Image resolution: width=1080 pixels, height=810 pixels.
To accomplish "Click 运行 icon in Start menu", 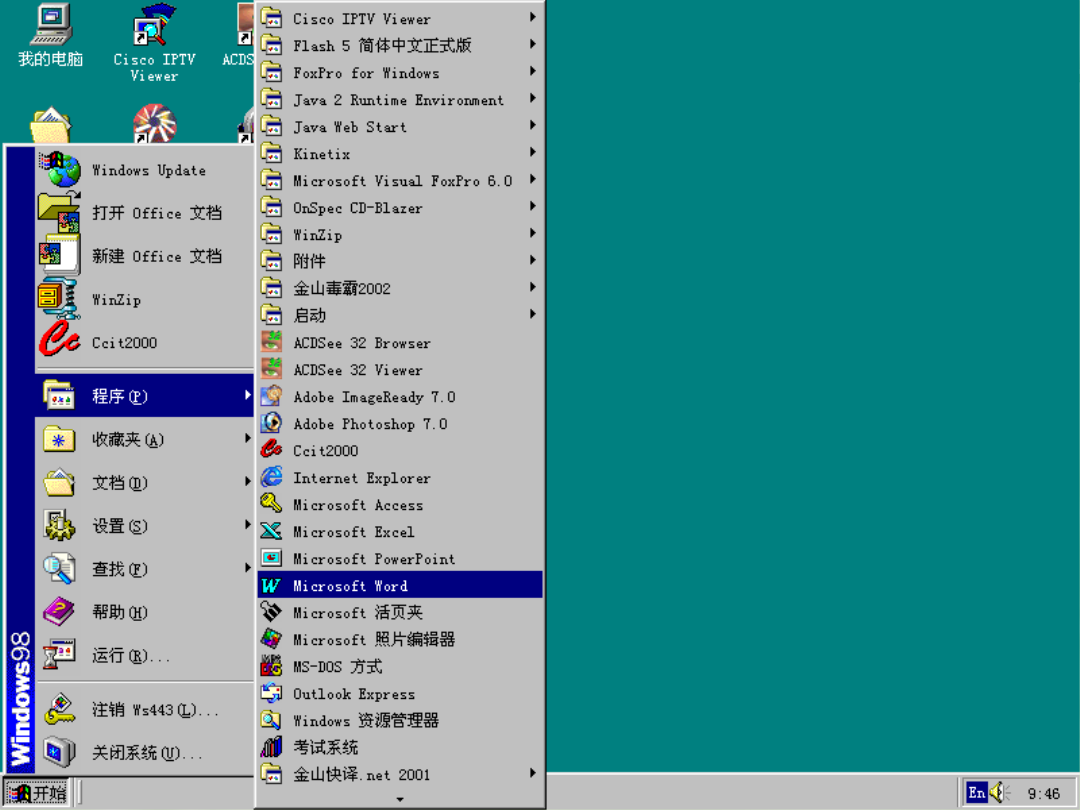I will [x=59, y=654].
